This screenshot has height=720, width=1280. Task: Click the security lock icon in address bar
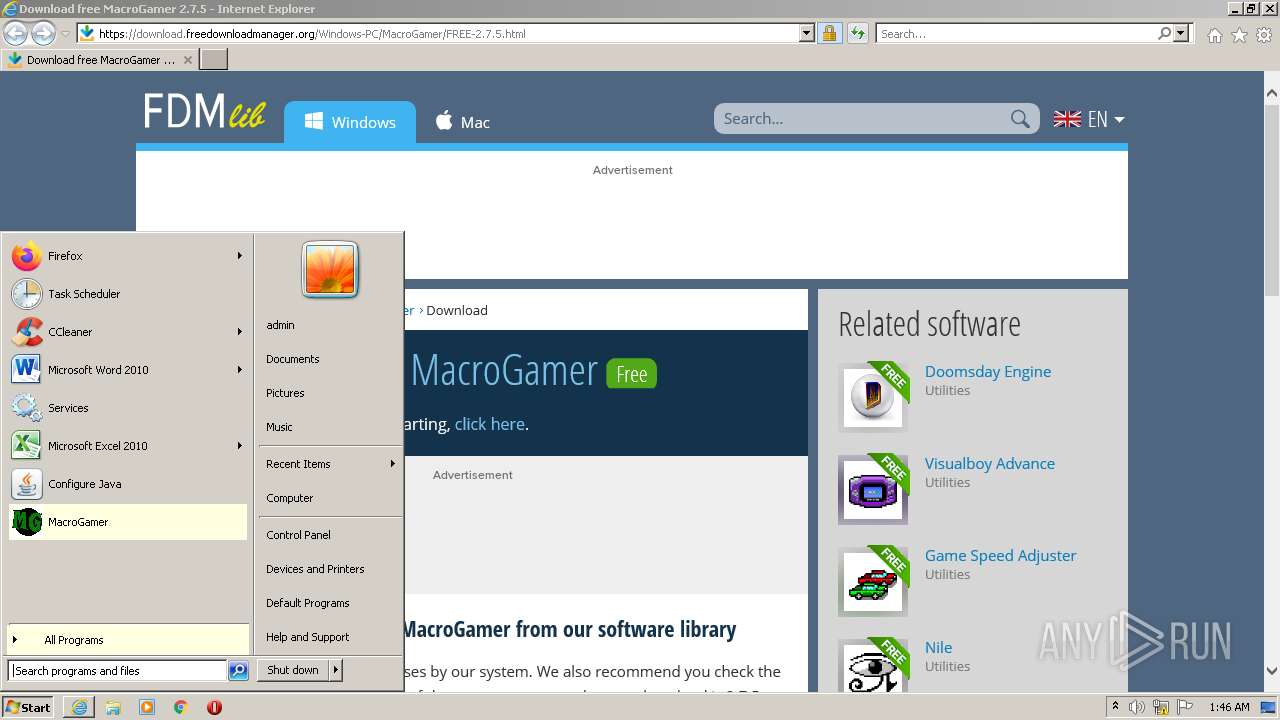click(829, 34)
